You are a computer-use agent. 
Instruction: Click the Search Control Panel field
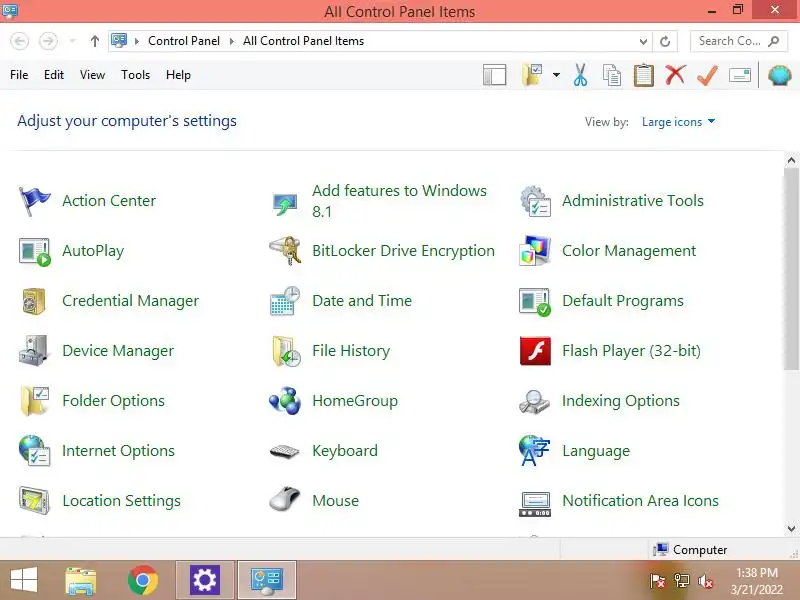click(x=739, y=41)
